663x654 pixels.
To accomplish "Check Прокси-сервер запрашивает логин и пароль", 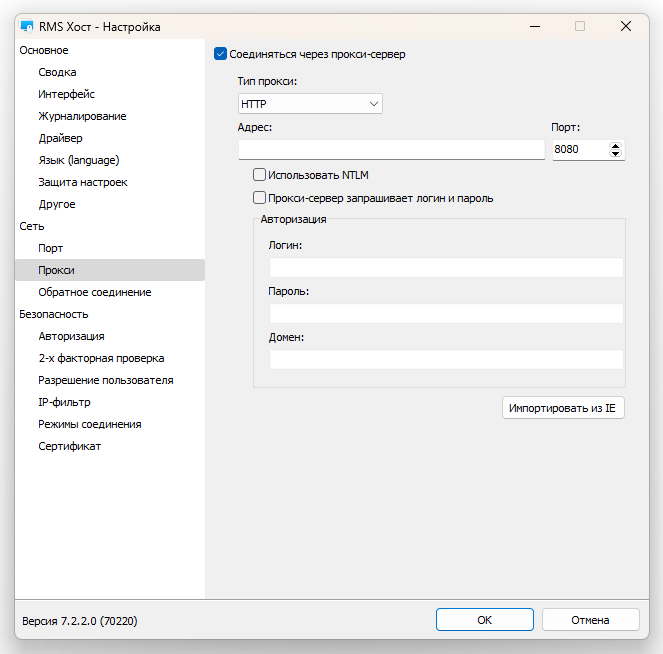I will (259, 197).
